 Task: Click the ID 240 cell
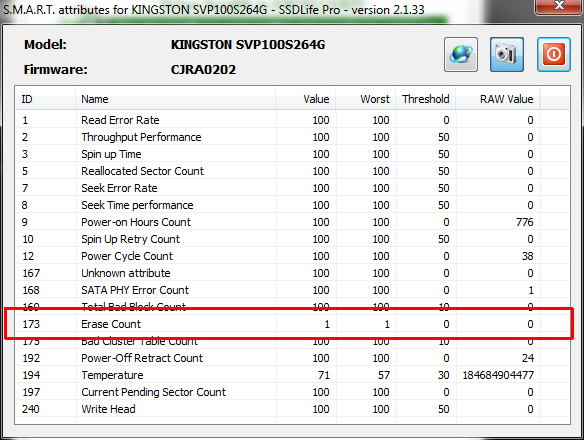point(31,409)
